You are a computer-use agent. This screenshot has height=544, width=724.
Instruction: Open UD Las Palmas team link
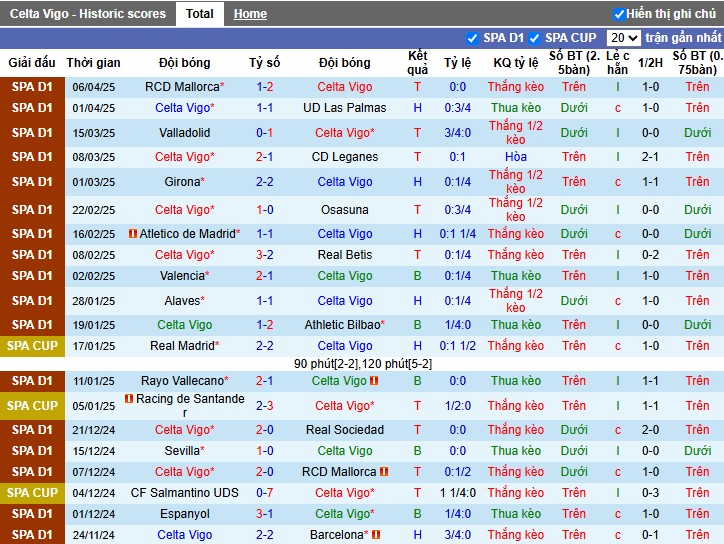click(x=344, y=108)
